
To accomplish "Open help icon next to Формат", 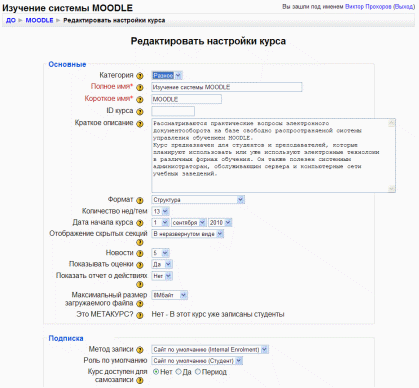I will [140, 200].
